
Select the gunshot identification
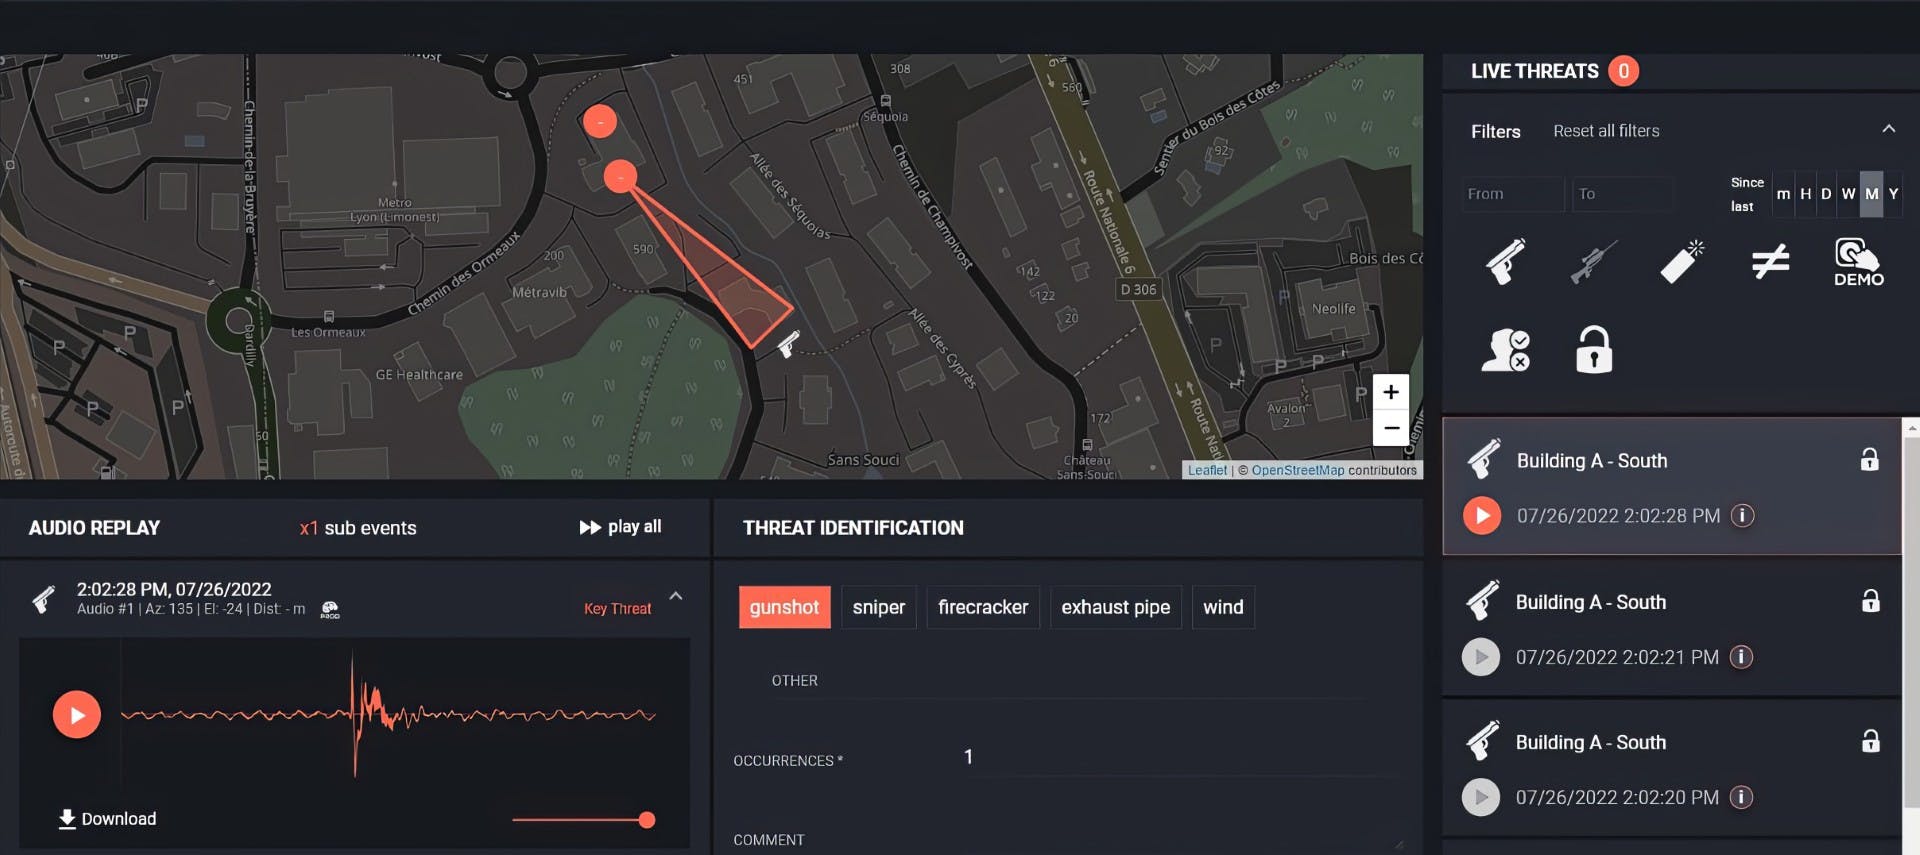[784, 607]
